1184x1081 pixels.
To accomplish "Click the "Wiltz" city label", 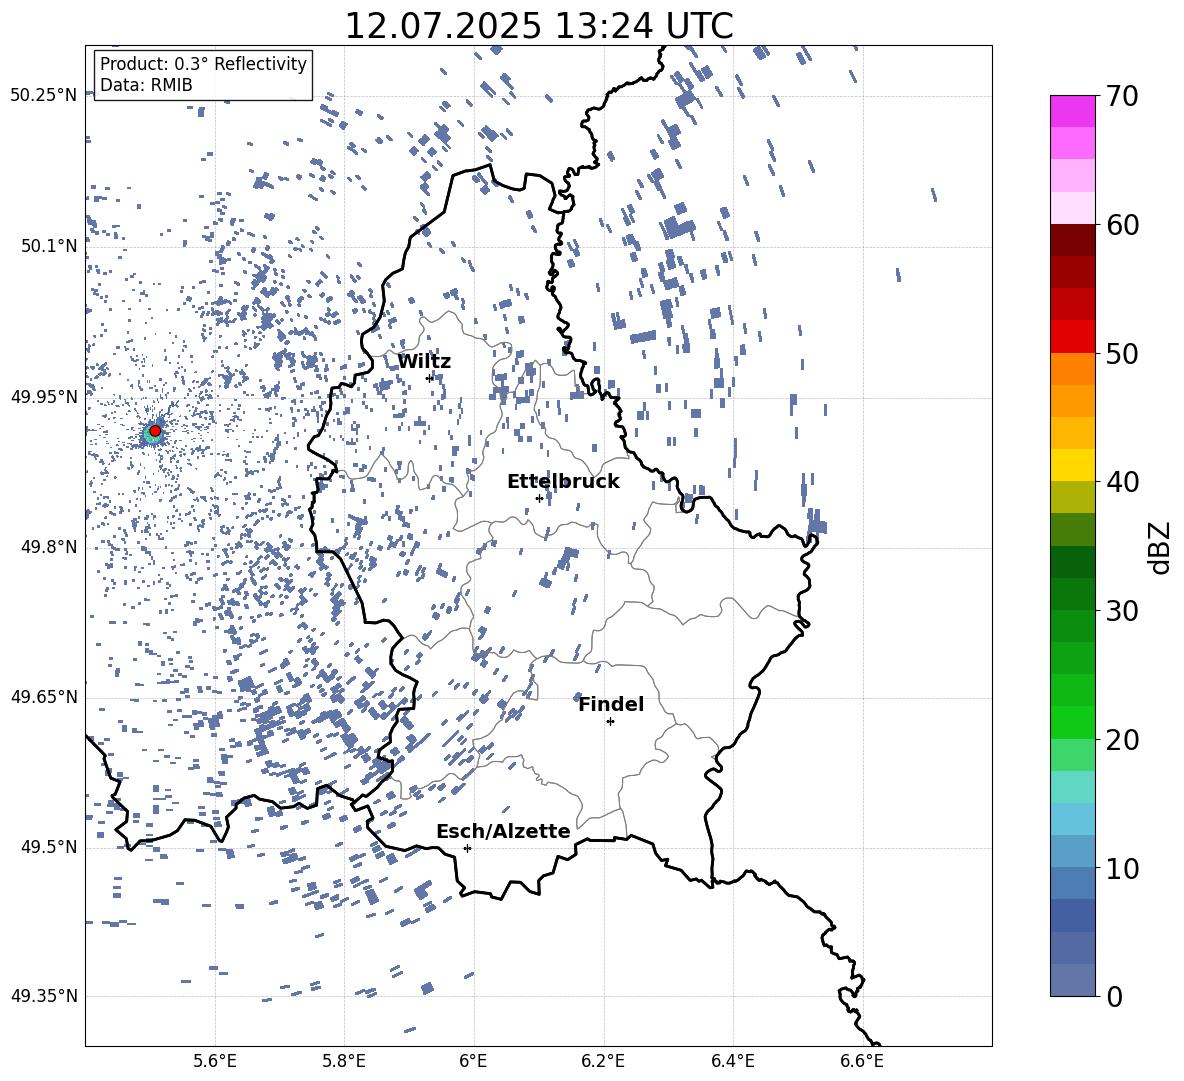I will 424,362.
